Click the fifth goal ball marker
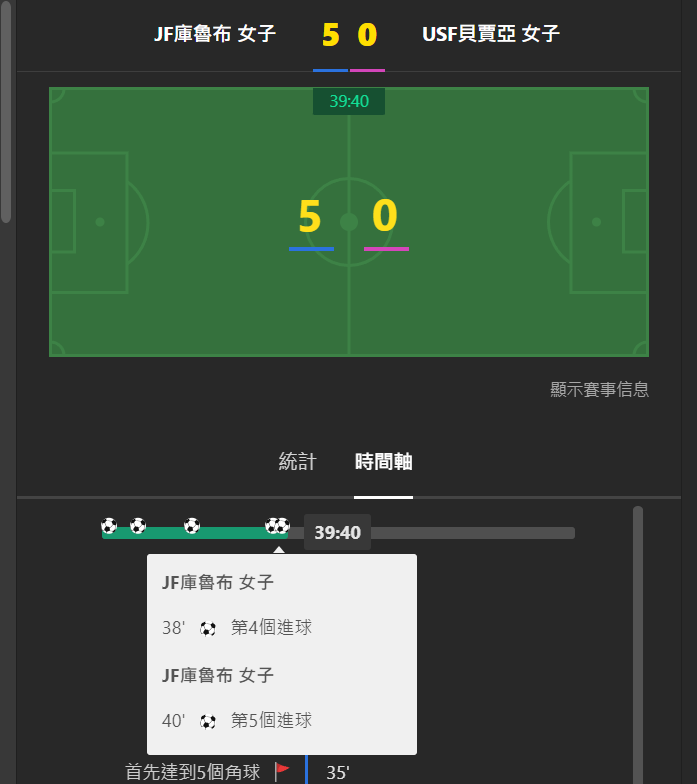Image resolution: width=697 pixels, height=784 pixels. [282, 526]
